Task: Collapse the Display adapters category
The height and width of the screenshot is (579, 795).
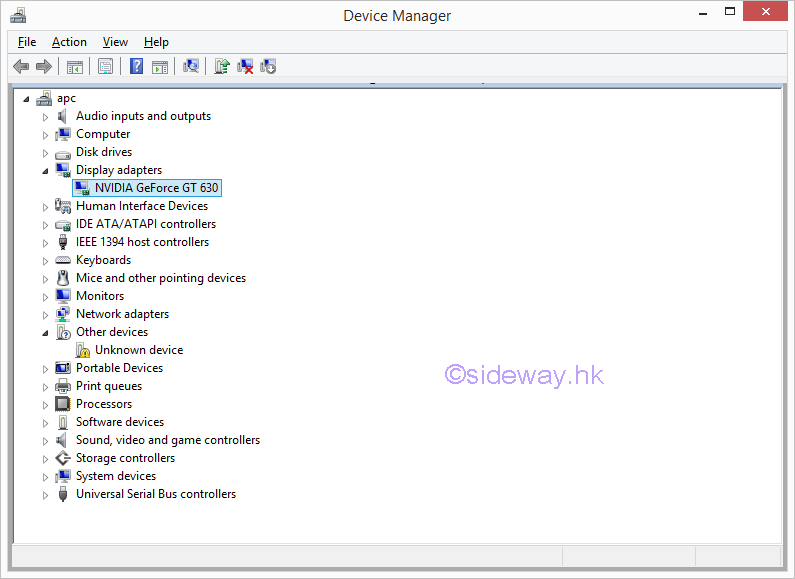Action: point(45,171)
